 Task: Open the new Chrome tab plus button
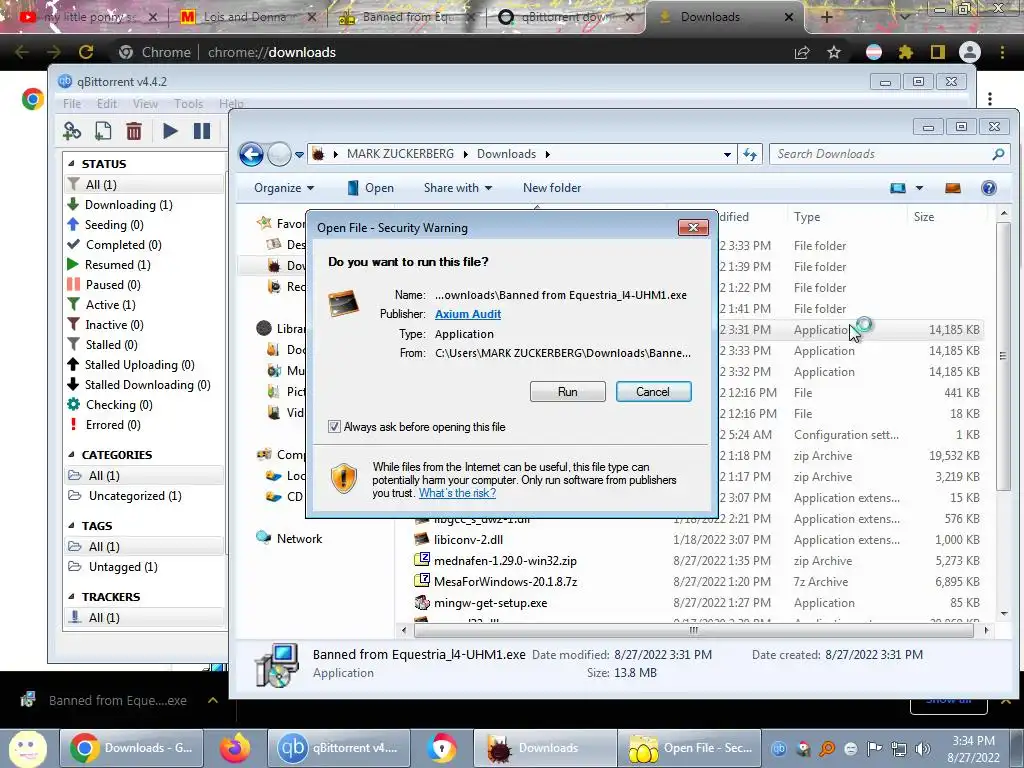pos(826,17)
